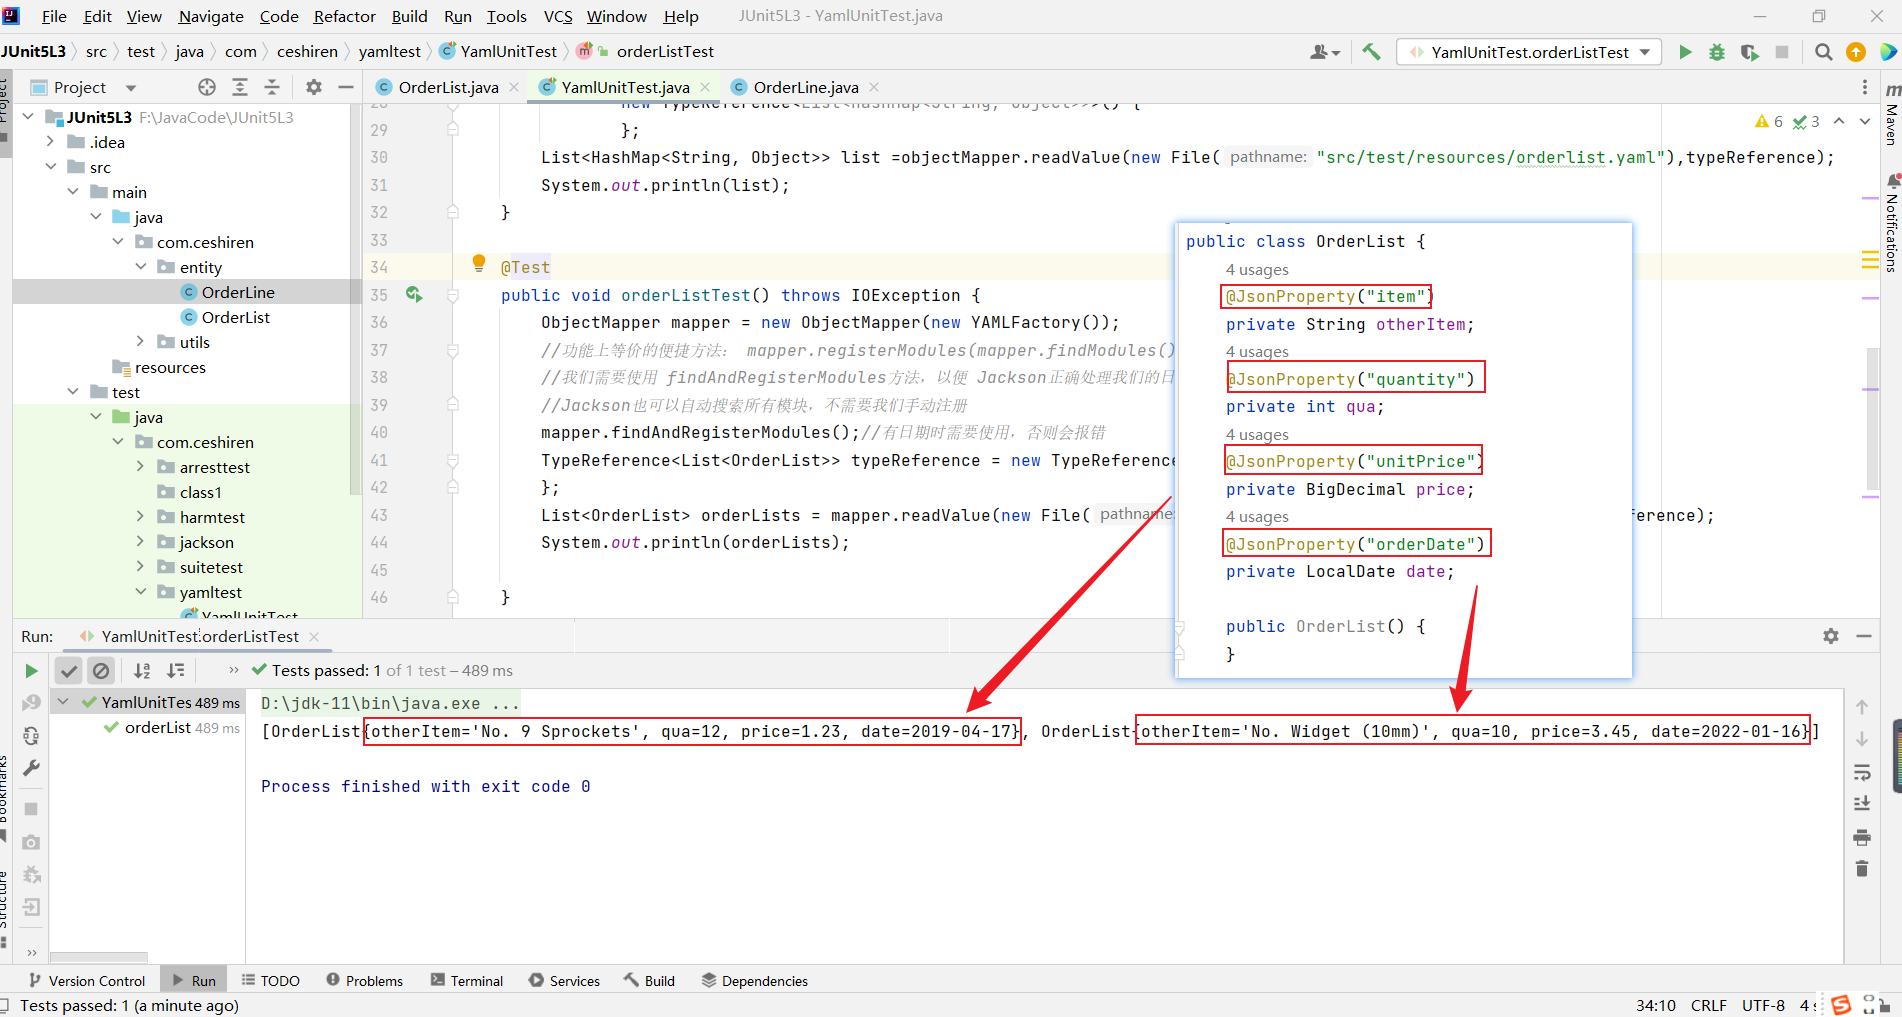The width and height of the screenshot is (1902, 1017).
Task: Open Run panel settings gear
Action: click(x=1830, y=636)
